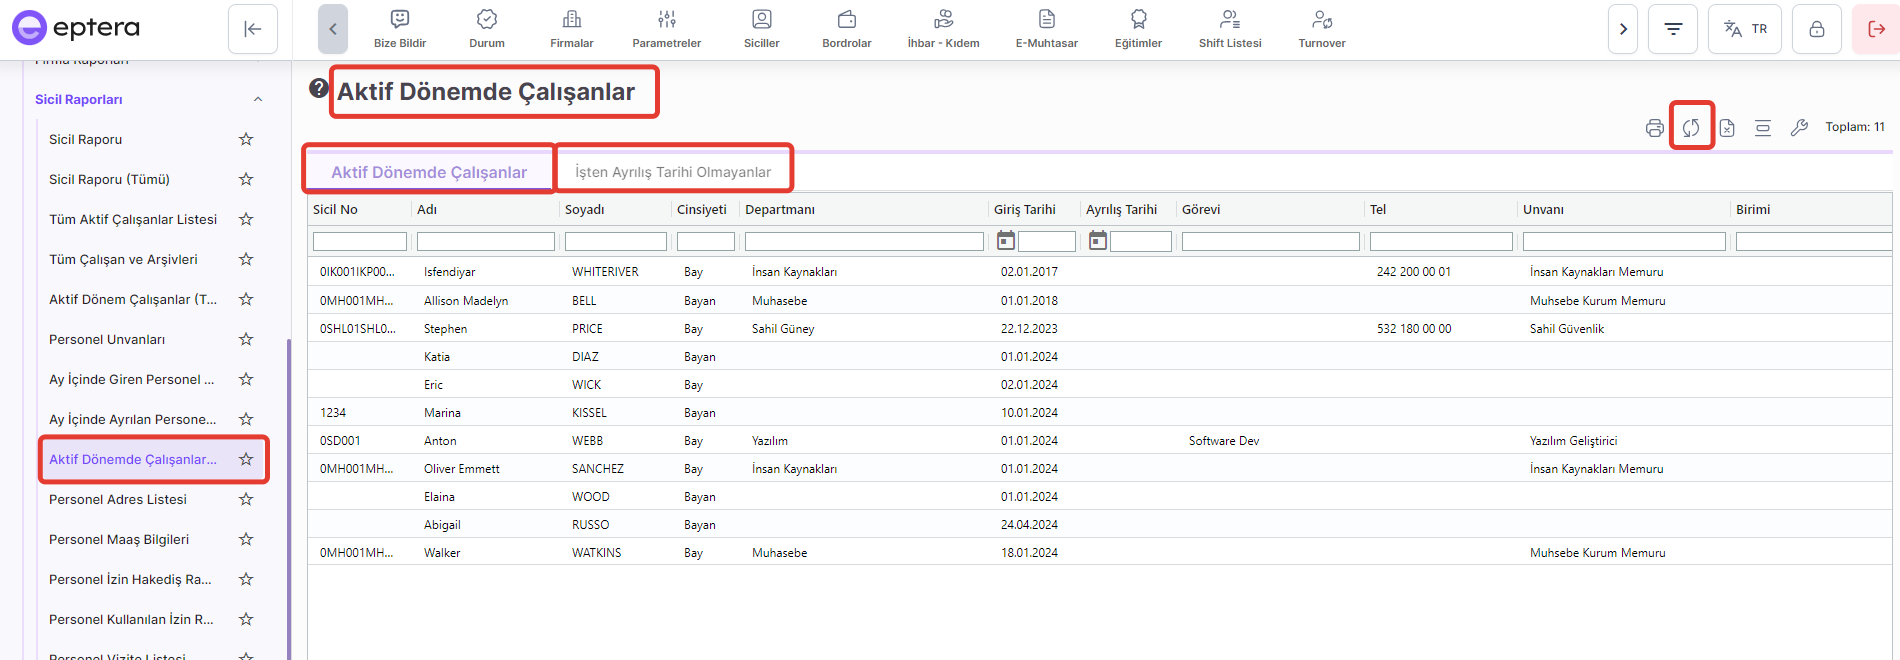Screen dimensions: 1900x660
Task: Toggle favorite star for Personel Unvanları
Action: pos(246,339)
